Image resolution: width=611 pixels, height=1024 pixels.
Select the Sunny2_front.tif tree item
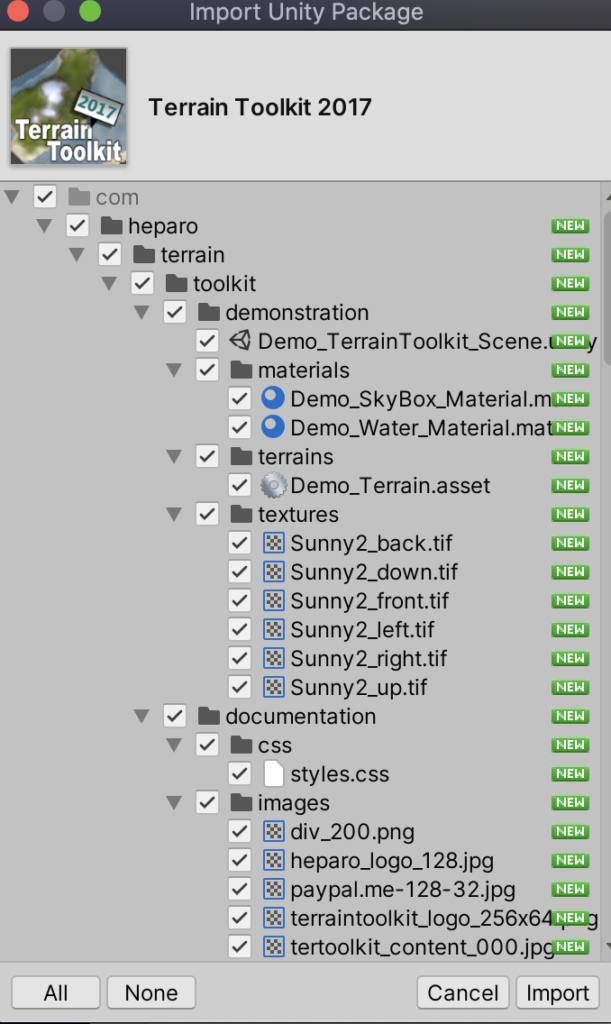[369, 601]
